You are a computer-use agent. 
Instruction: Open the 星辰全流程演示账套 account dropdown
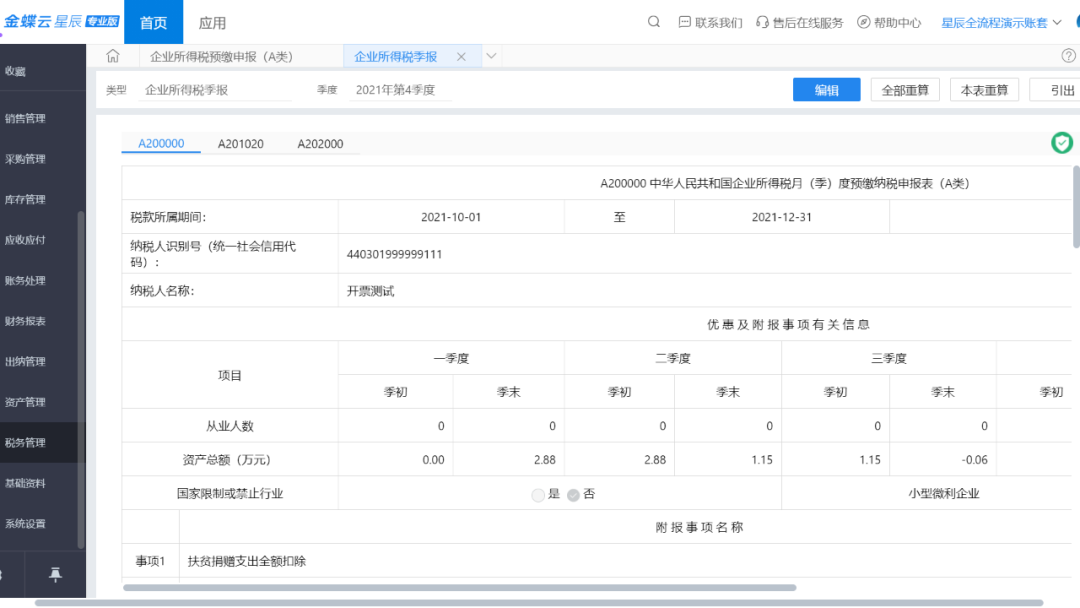(1001, 22)
